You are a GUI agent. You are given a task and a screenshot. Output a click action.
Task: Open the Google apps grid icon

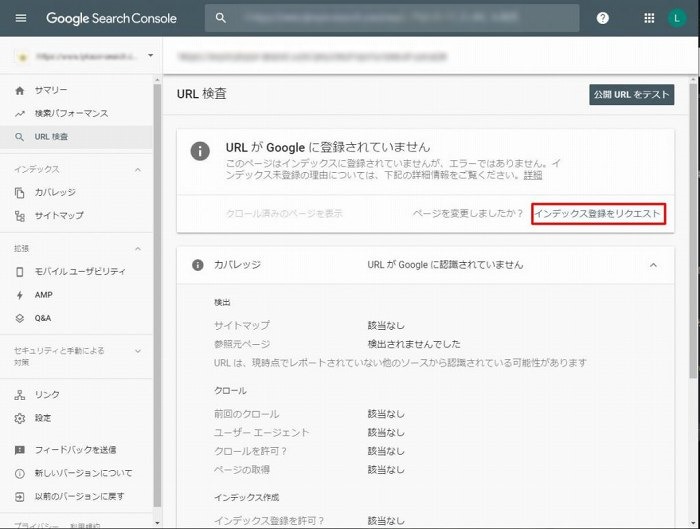click(x=649, y=18)
